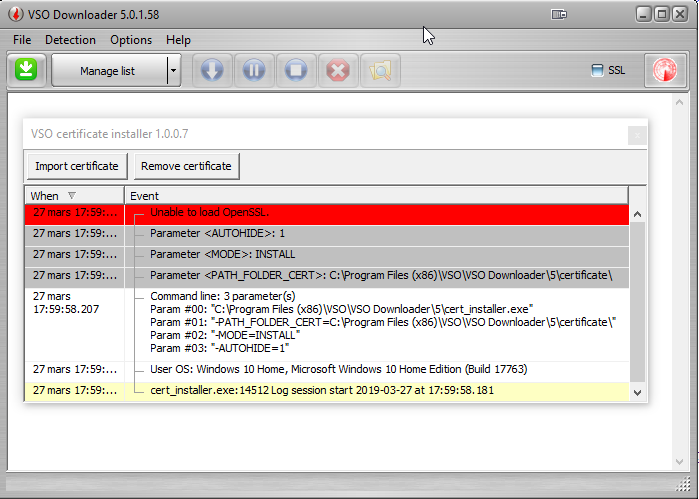699x499 pixels.
Task: Toggle the SSL checkbox
Action: click(597, 70)
